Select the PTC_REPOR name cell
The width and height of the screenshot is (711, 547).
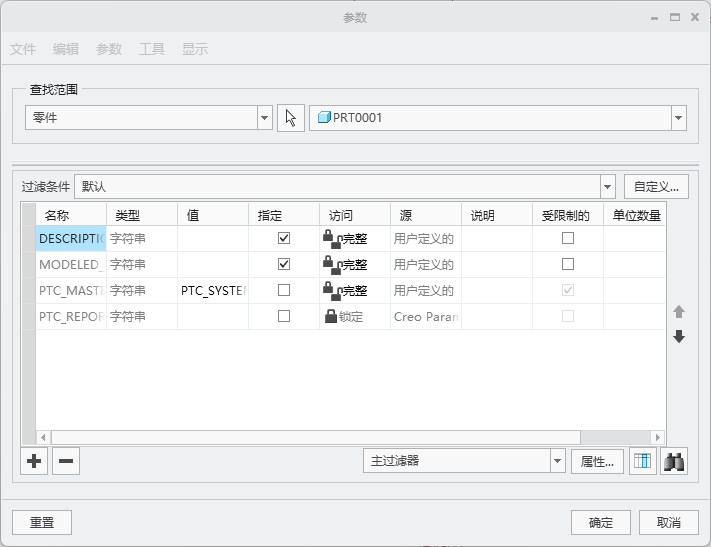[x=71, y=316]
